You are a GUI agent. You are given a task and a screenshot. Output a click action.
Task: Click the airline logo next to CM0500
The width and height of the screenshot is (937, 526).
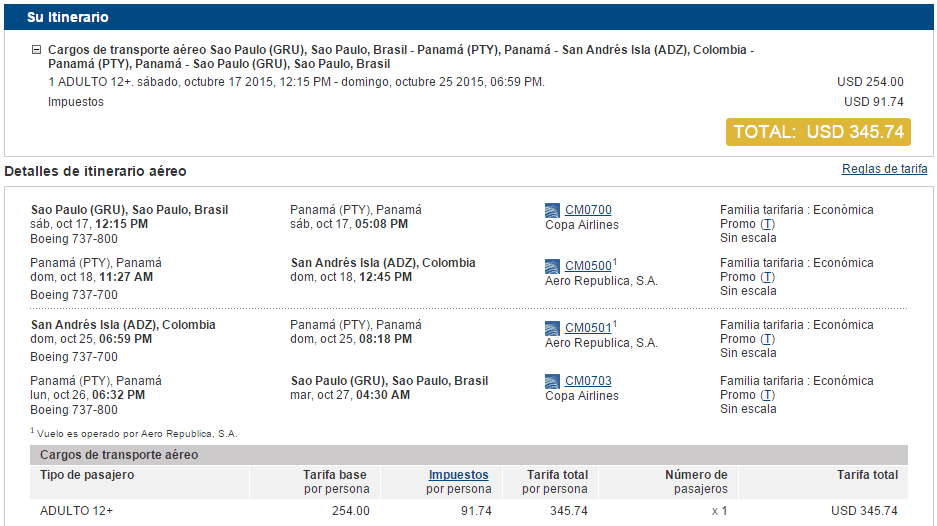(552, 266)
